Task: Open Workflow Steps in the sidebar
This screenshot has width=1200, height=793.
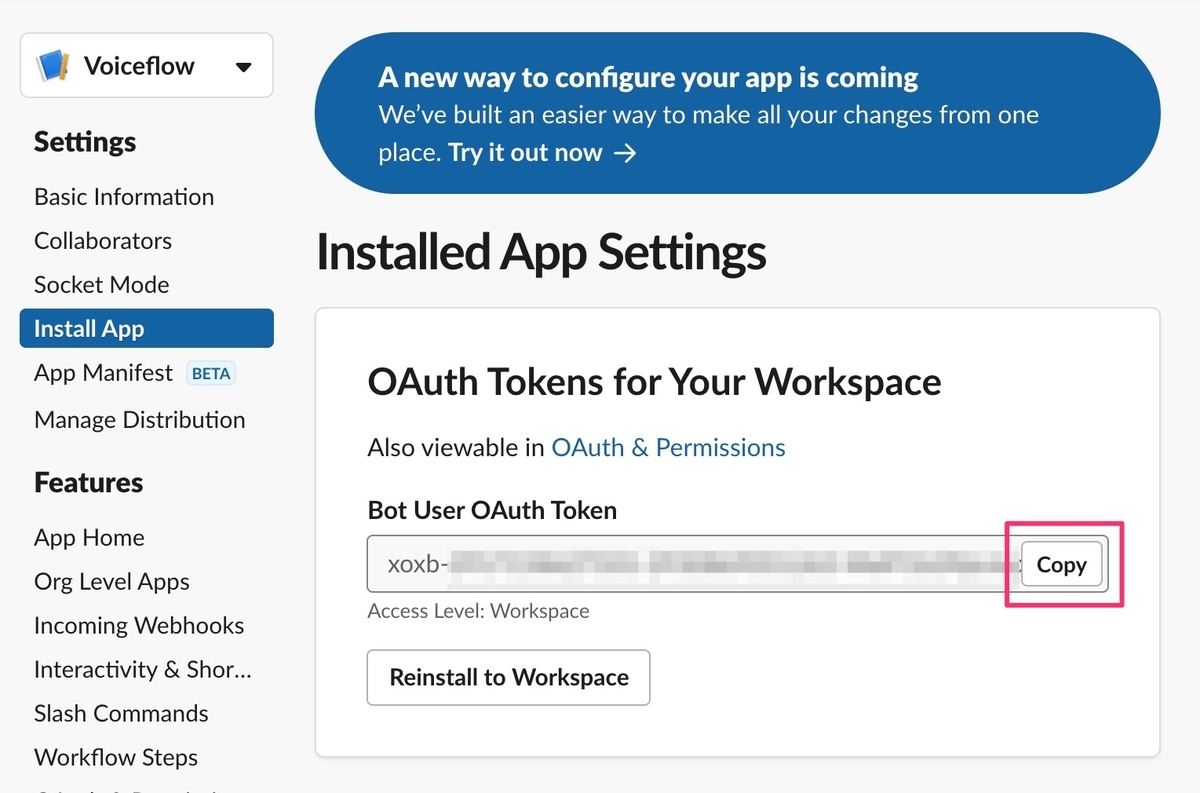Action: click(116, 758)
